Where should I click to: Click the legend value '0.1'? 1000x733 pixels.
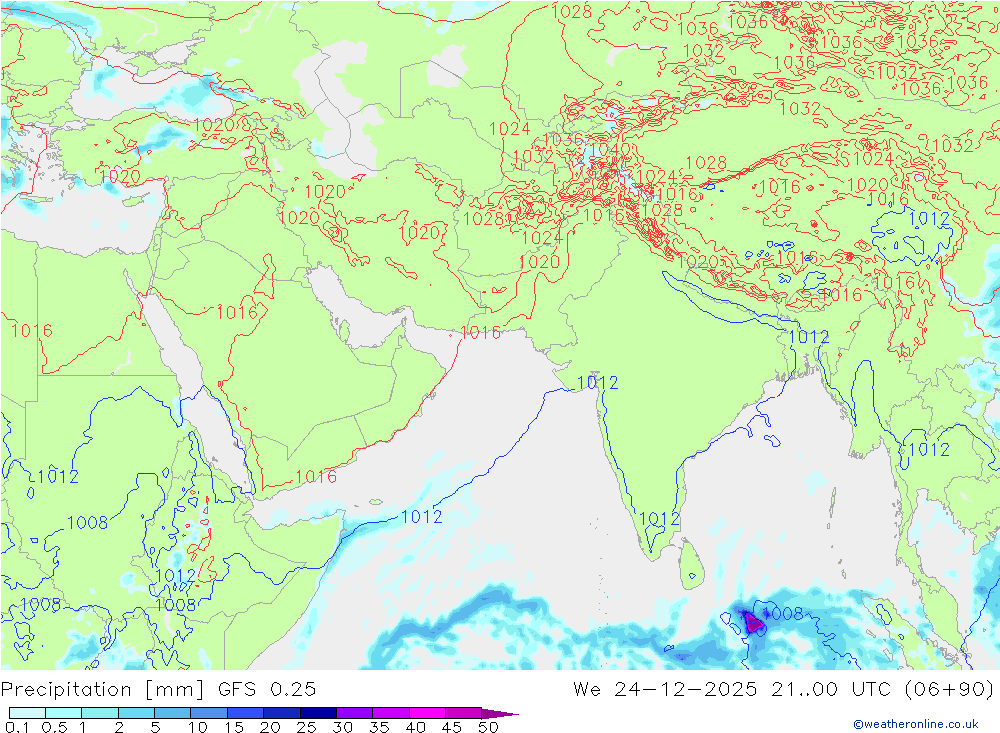click(17, 727)
